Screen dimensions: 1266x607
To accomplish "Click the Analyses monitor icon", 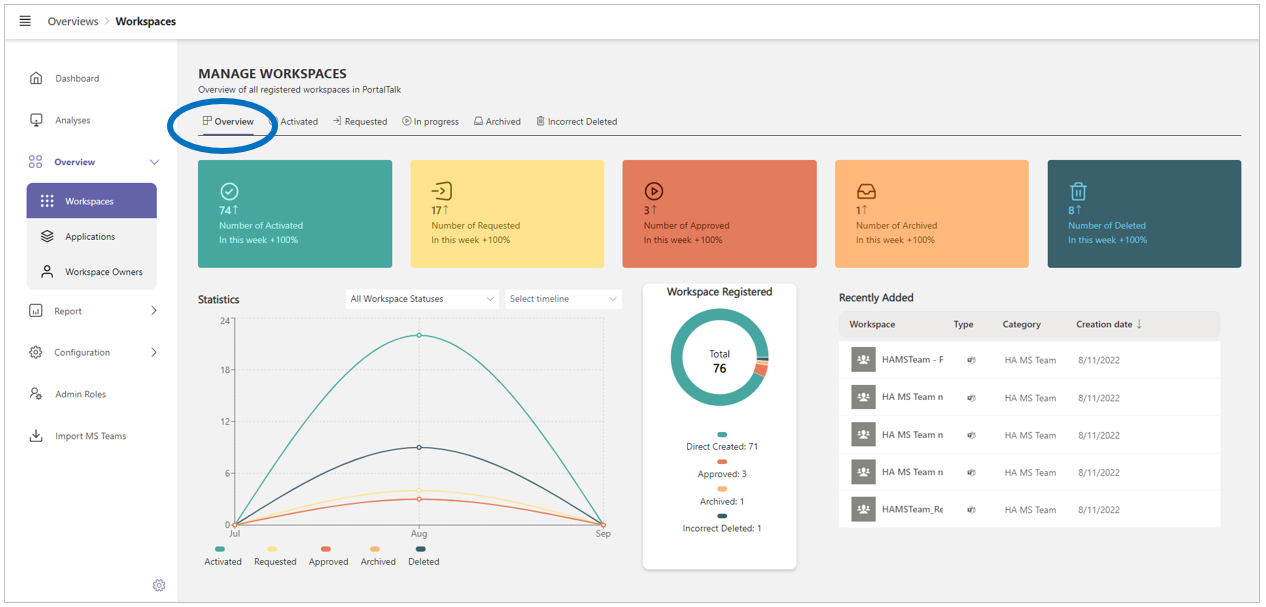I will pos(36,120).
